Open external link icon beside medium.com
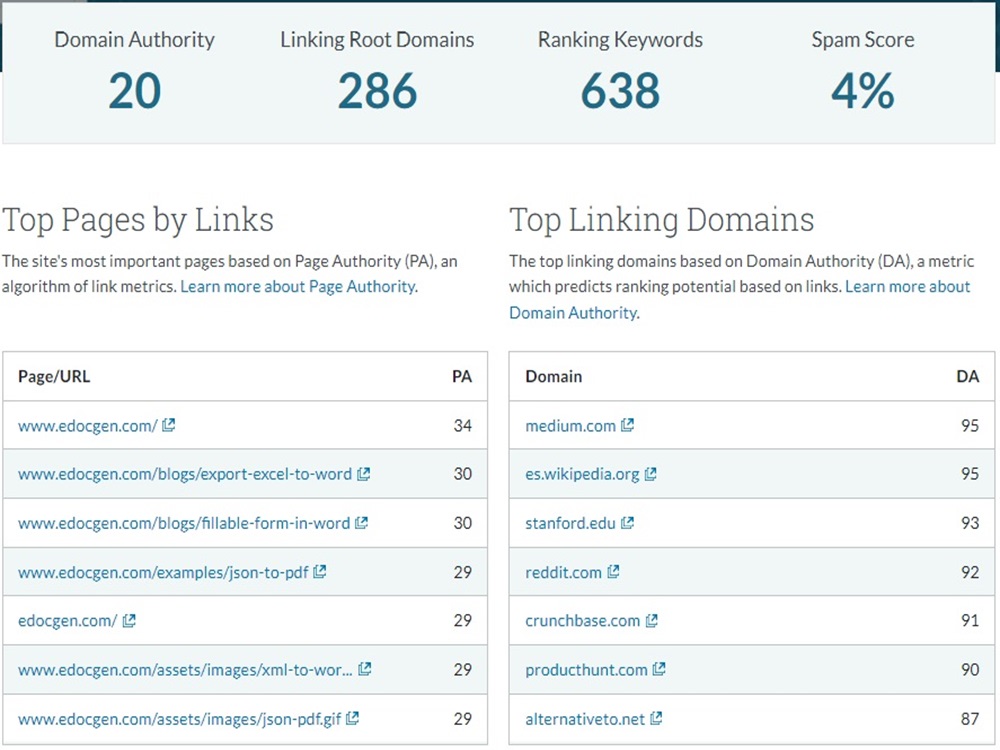The height and width of the screenshot is (750, 1000). pos(628,425)
